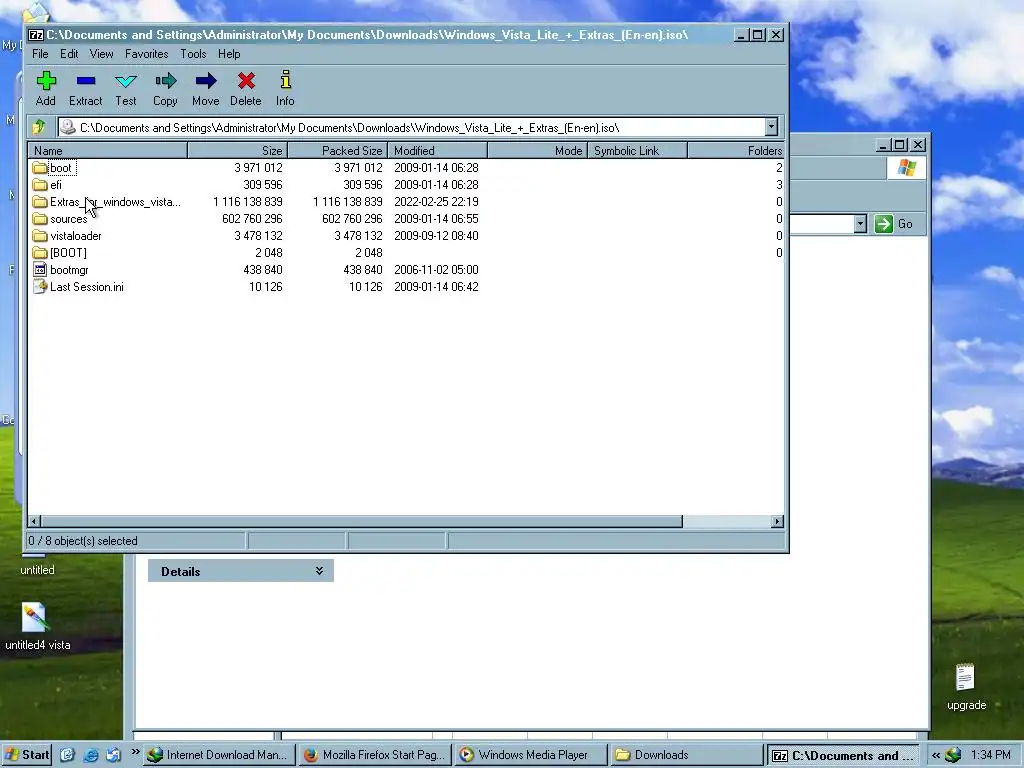Click the Start button
Image resolution: width=1024 pixels, height=768 pixels.
[x=27, y=755]
